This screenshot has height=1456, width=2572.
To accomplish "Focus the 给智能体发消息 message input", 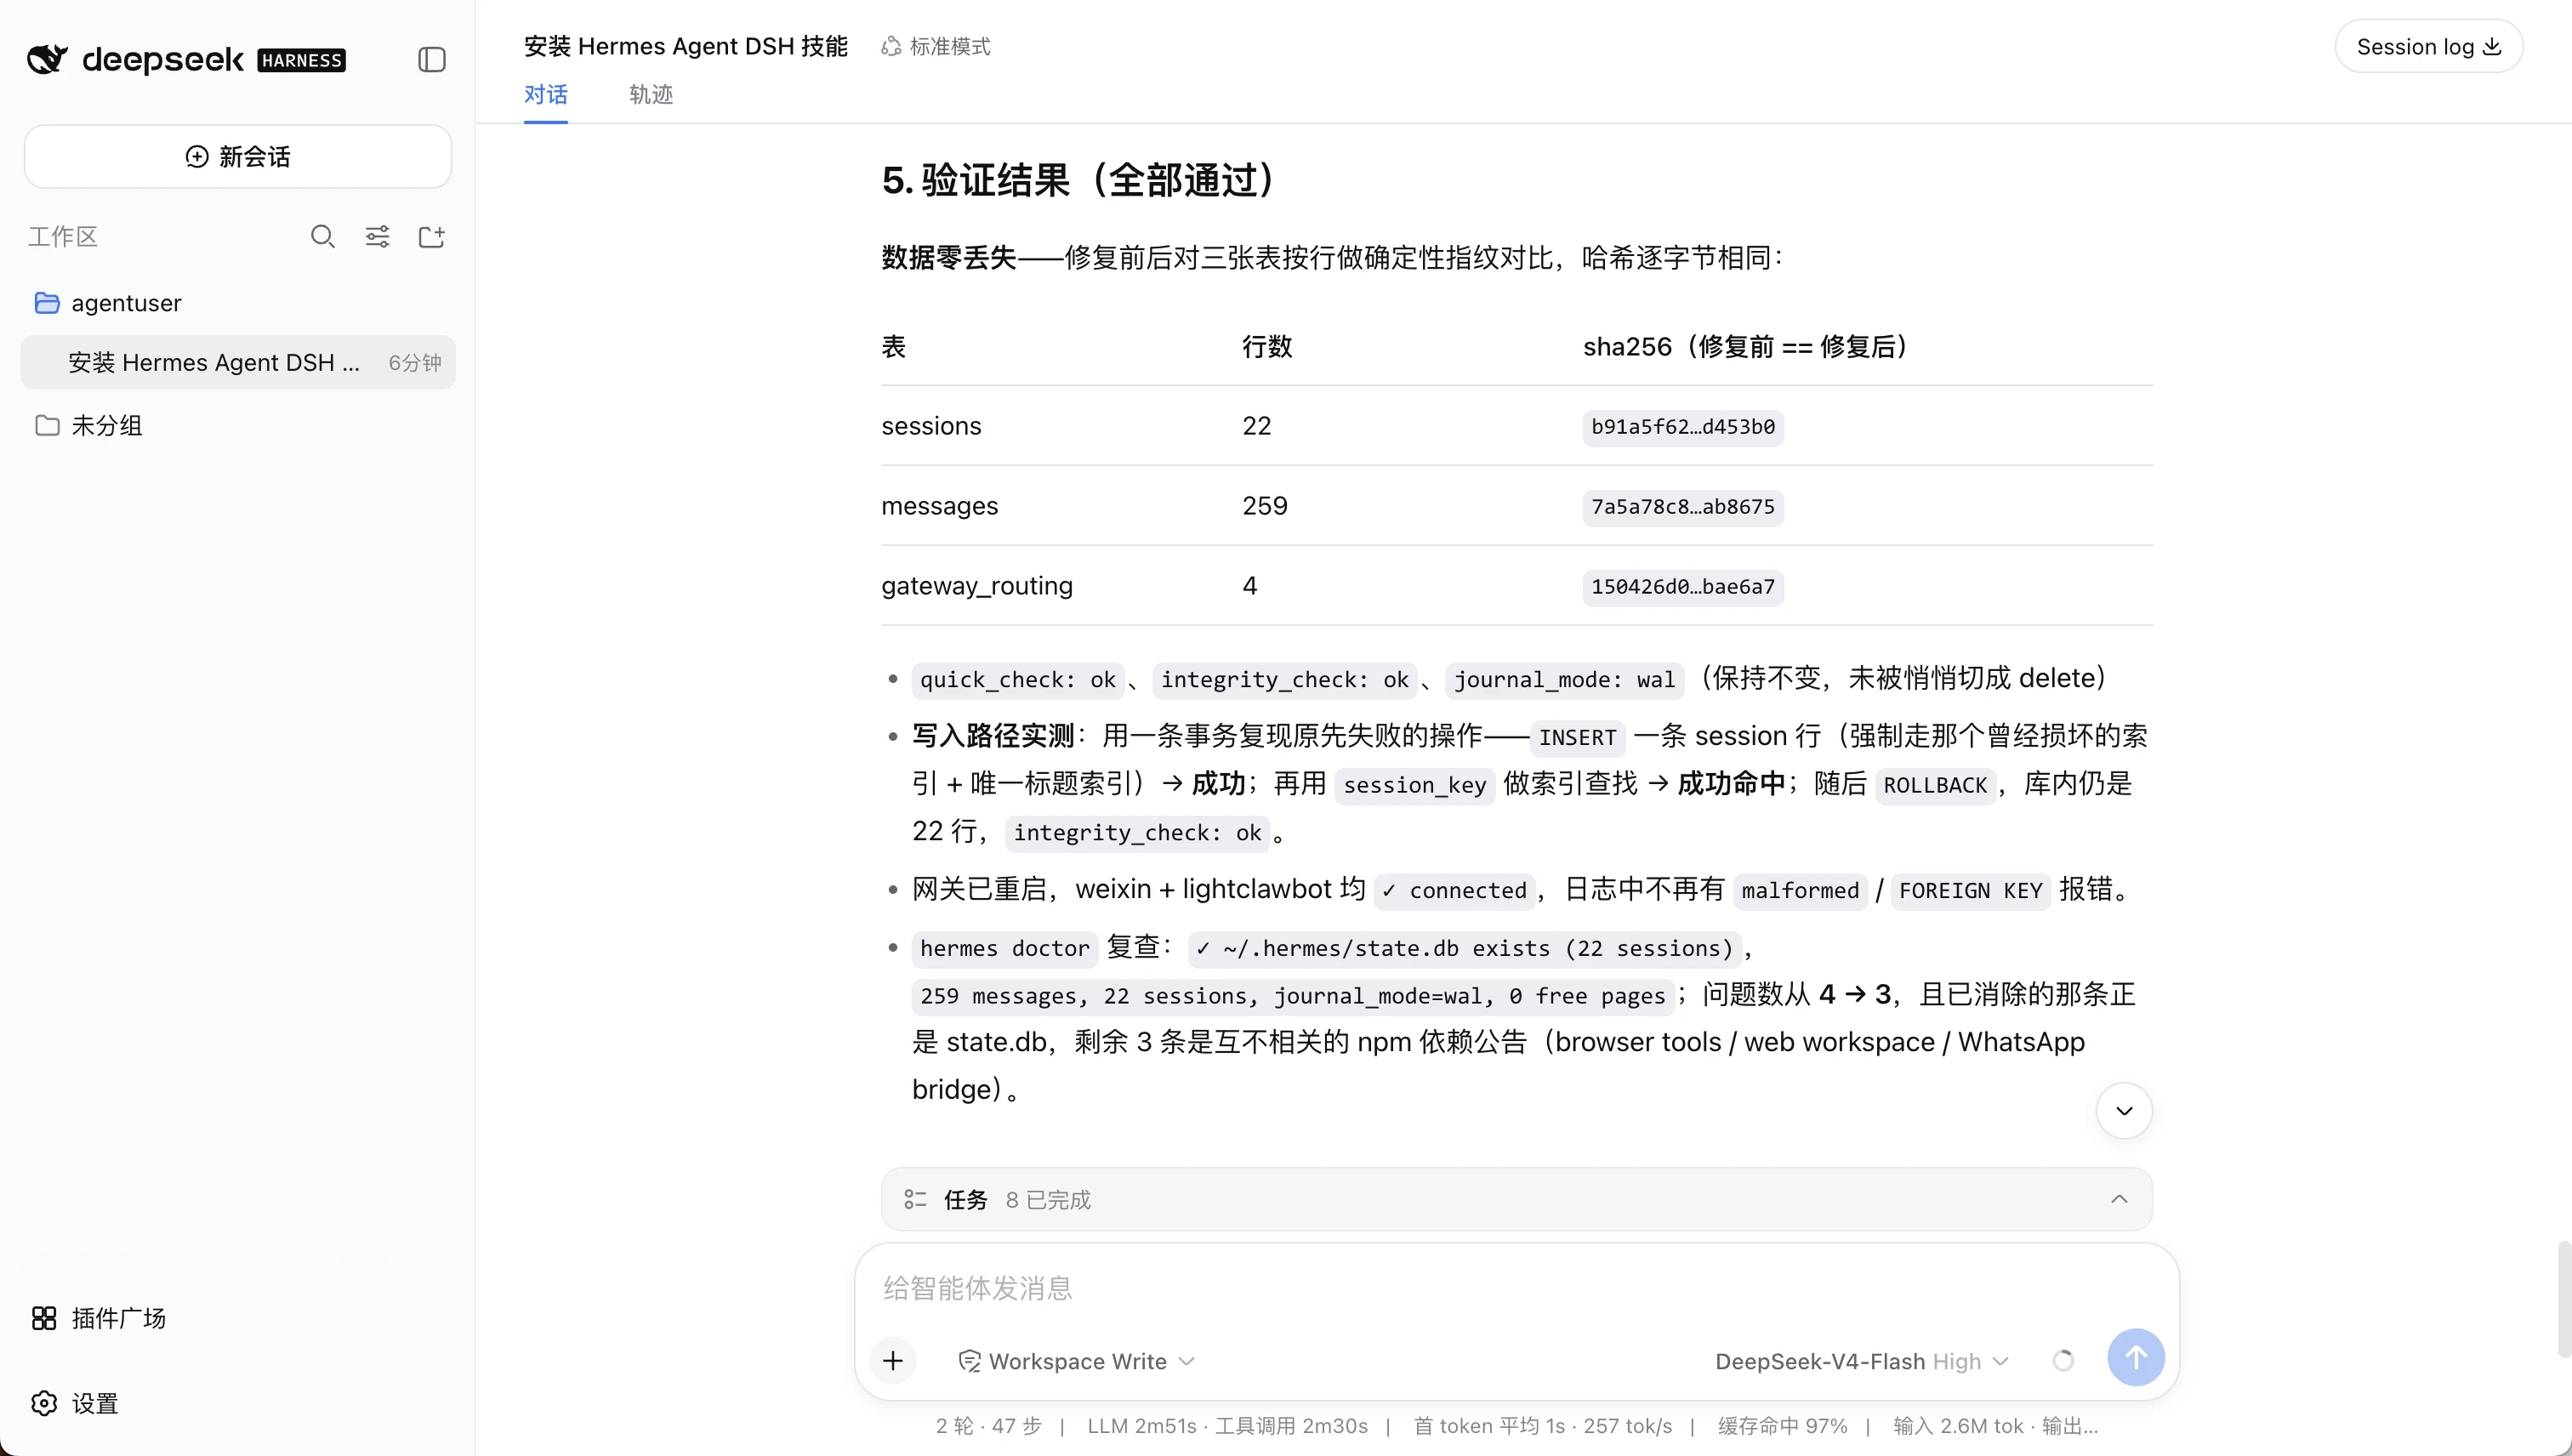I will pyautogui.click(x=1516, y=1288).
